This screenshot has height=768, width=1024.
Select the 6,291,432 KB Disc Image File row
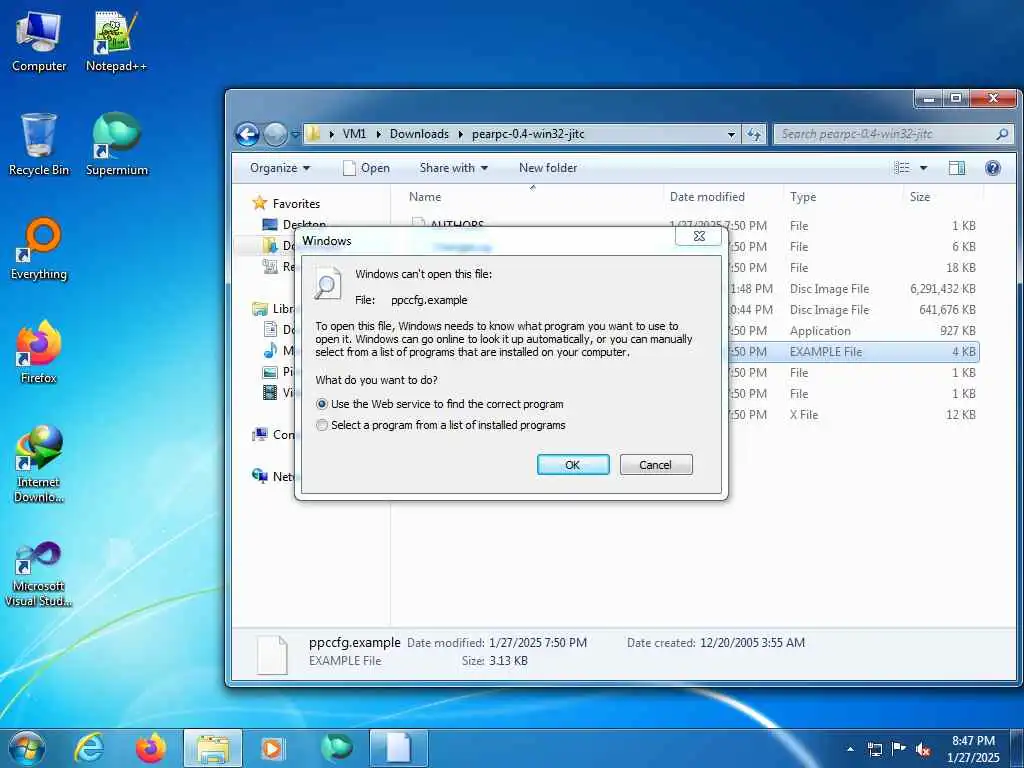coord(854,289)
